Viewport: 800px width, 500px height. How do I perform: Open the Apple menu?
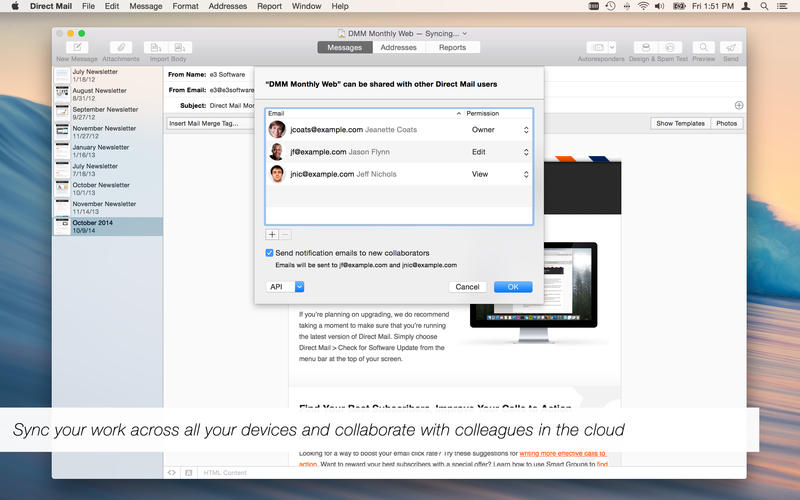pos(15,6)
